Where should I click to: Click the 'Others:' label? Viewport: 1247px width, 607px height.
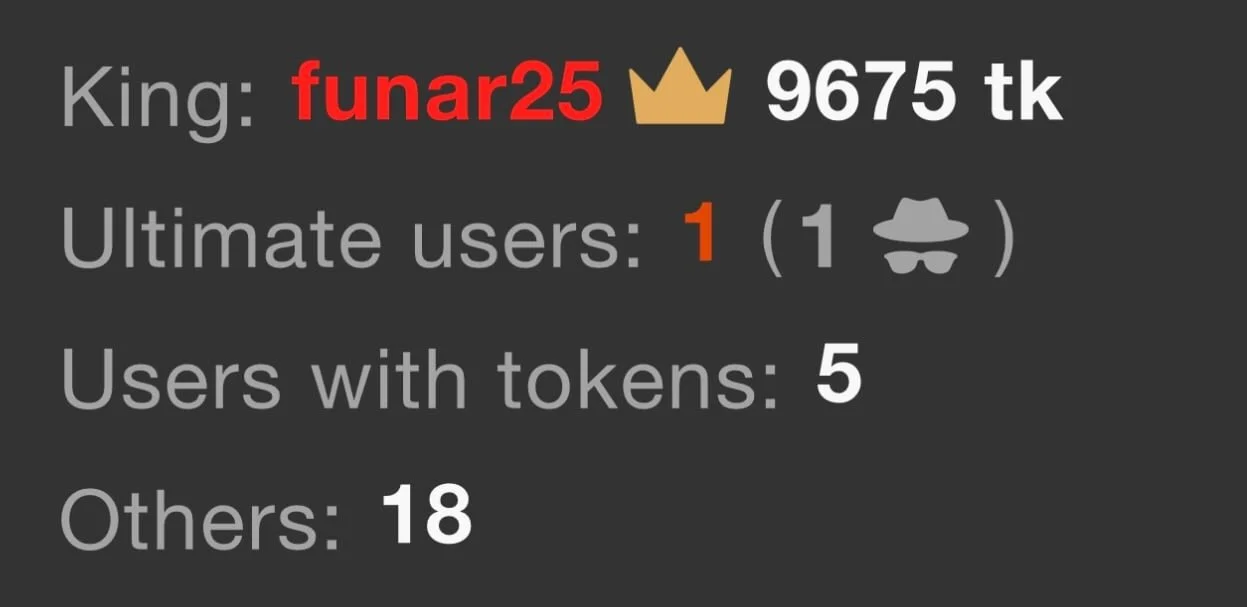point(200,522)
